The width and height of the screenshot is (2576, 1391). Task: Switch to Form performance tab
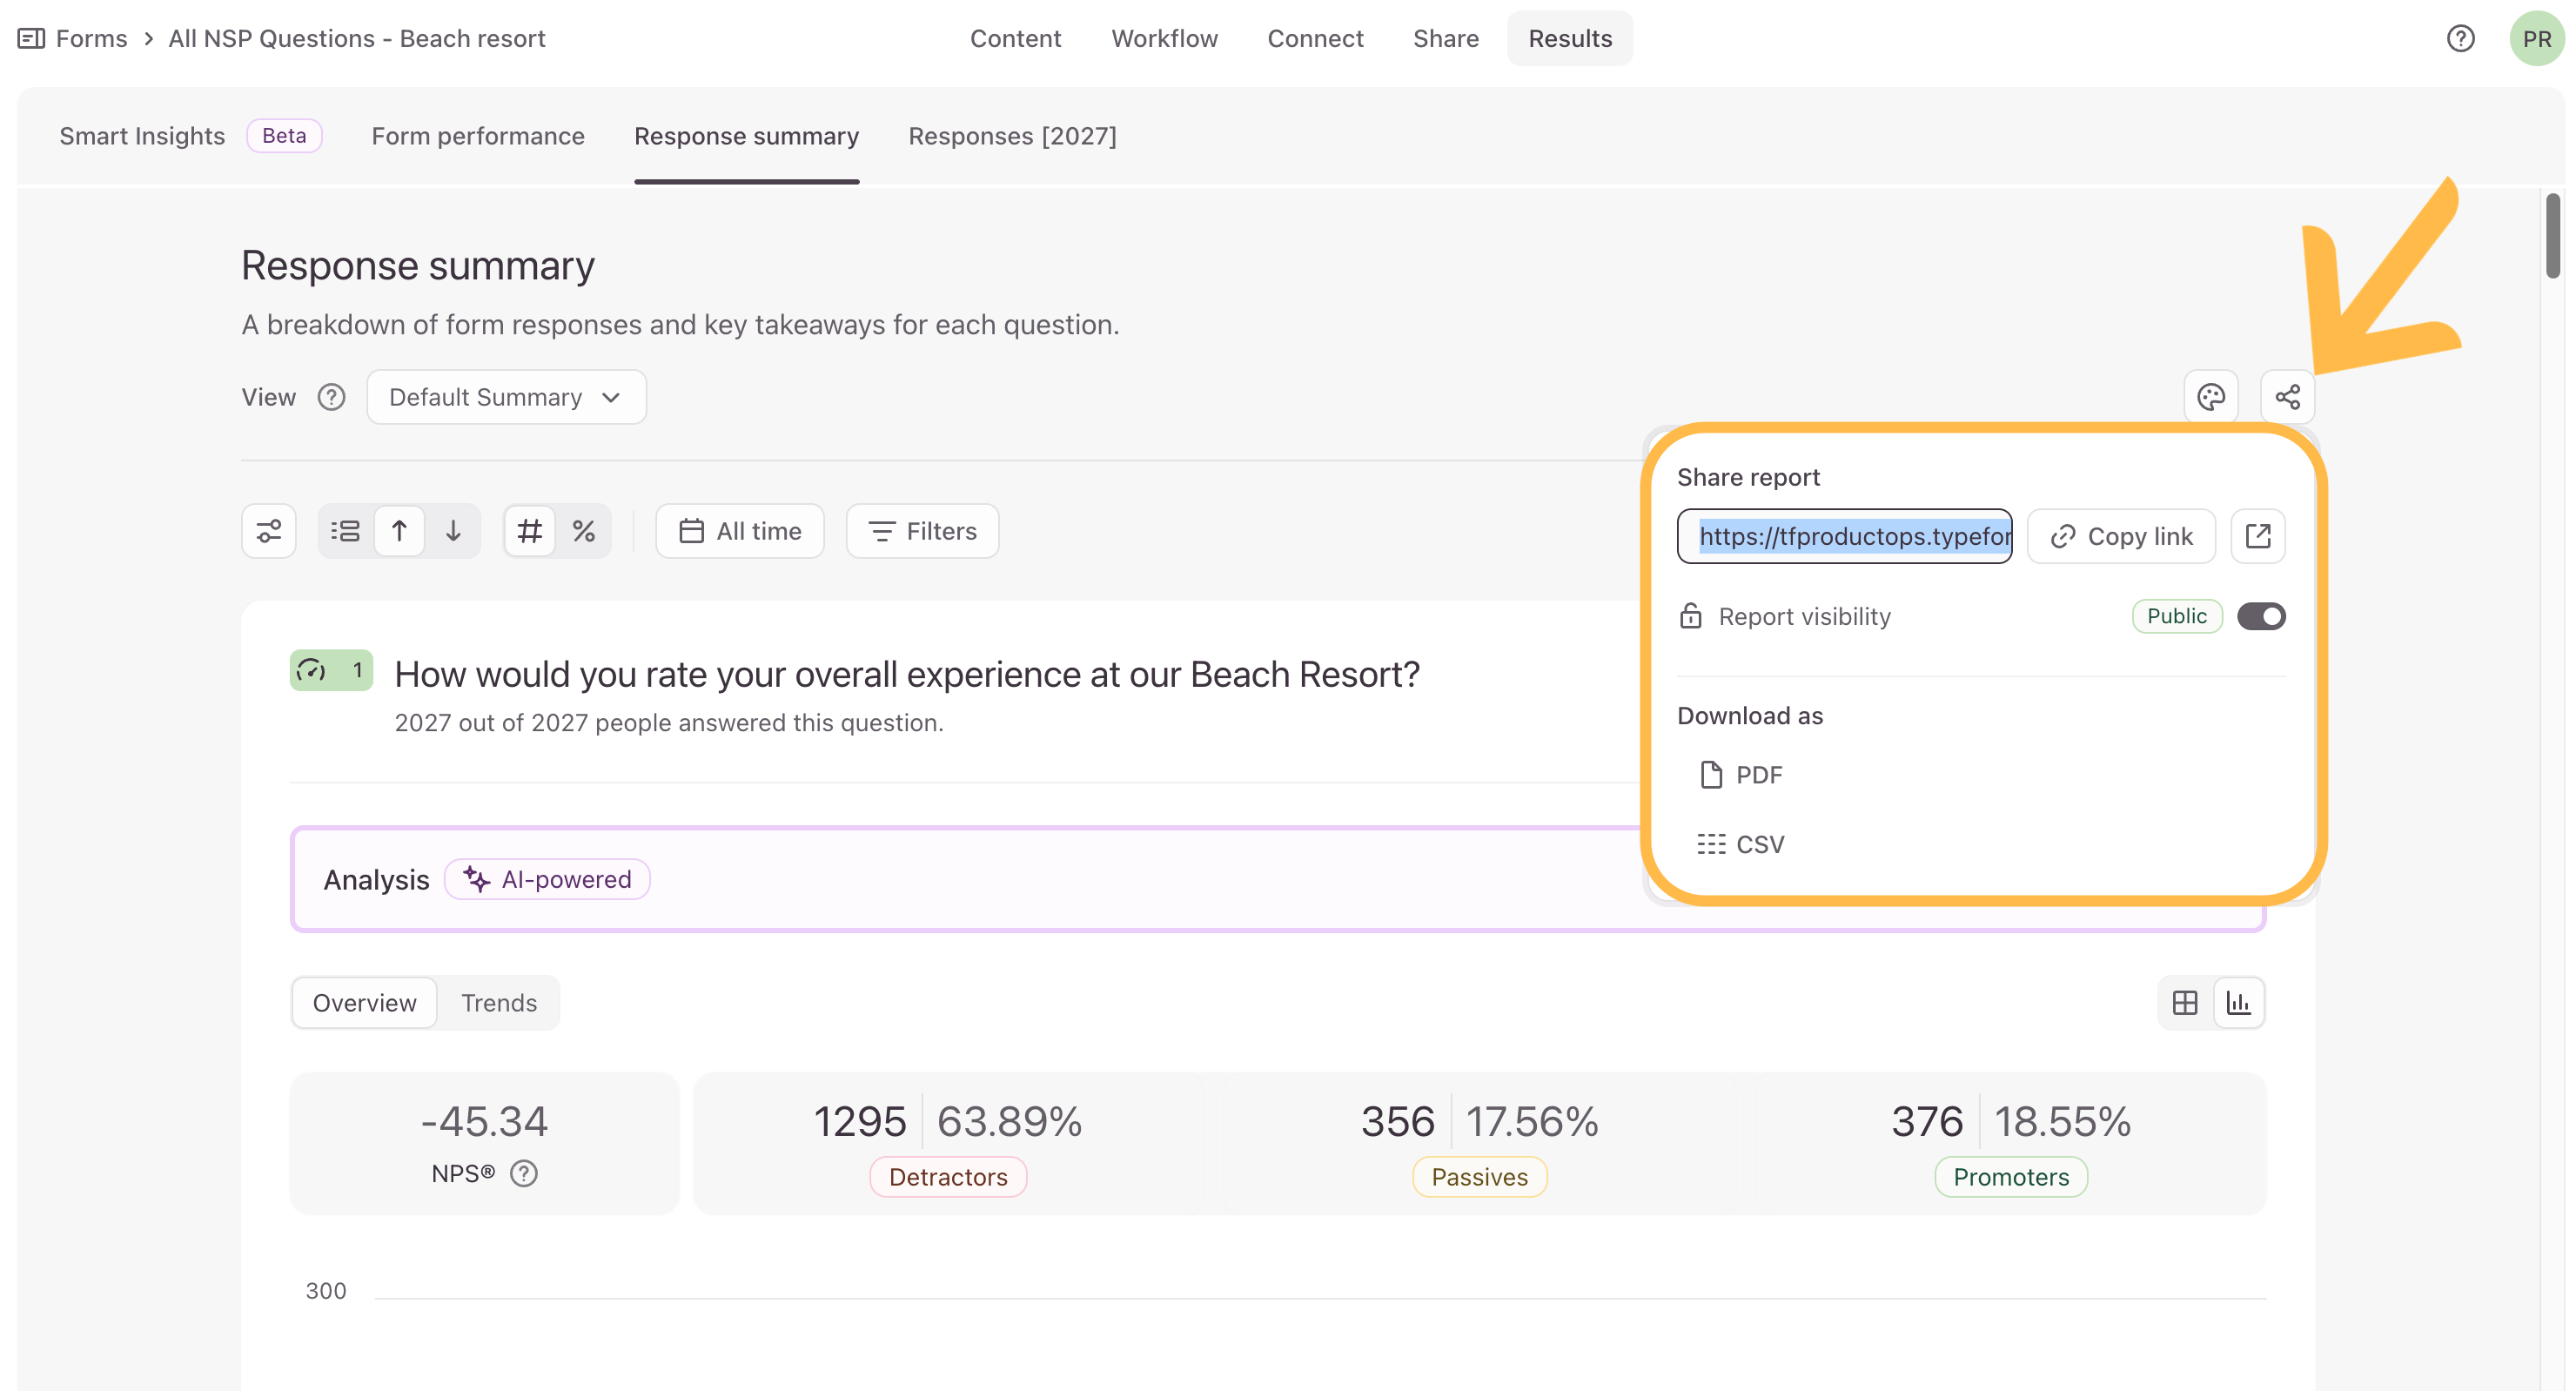478,136
